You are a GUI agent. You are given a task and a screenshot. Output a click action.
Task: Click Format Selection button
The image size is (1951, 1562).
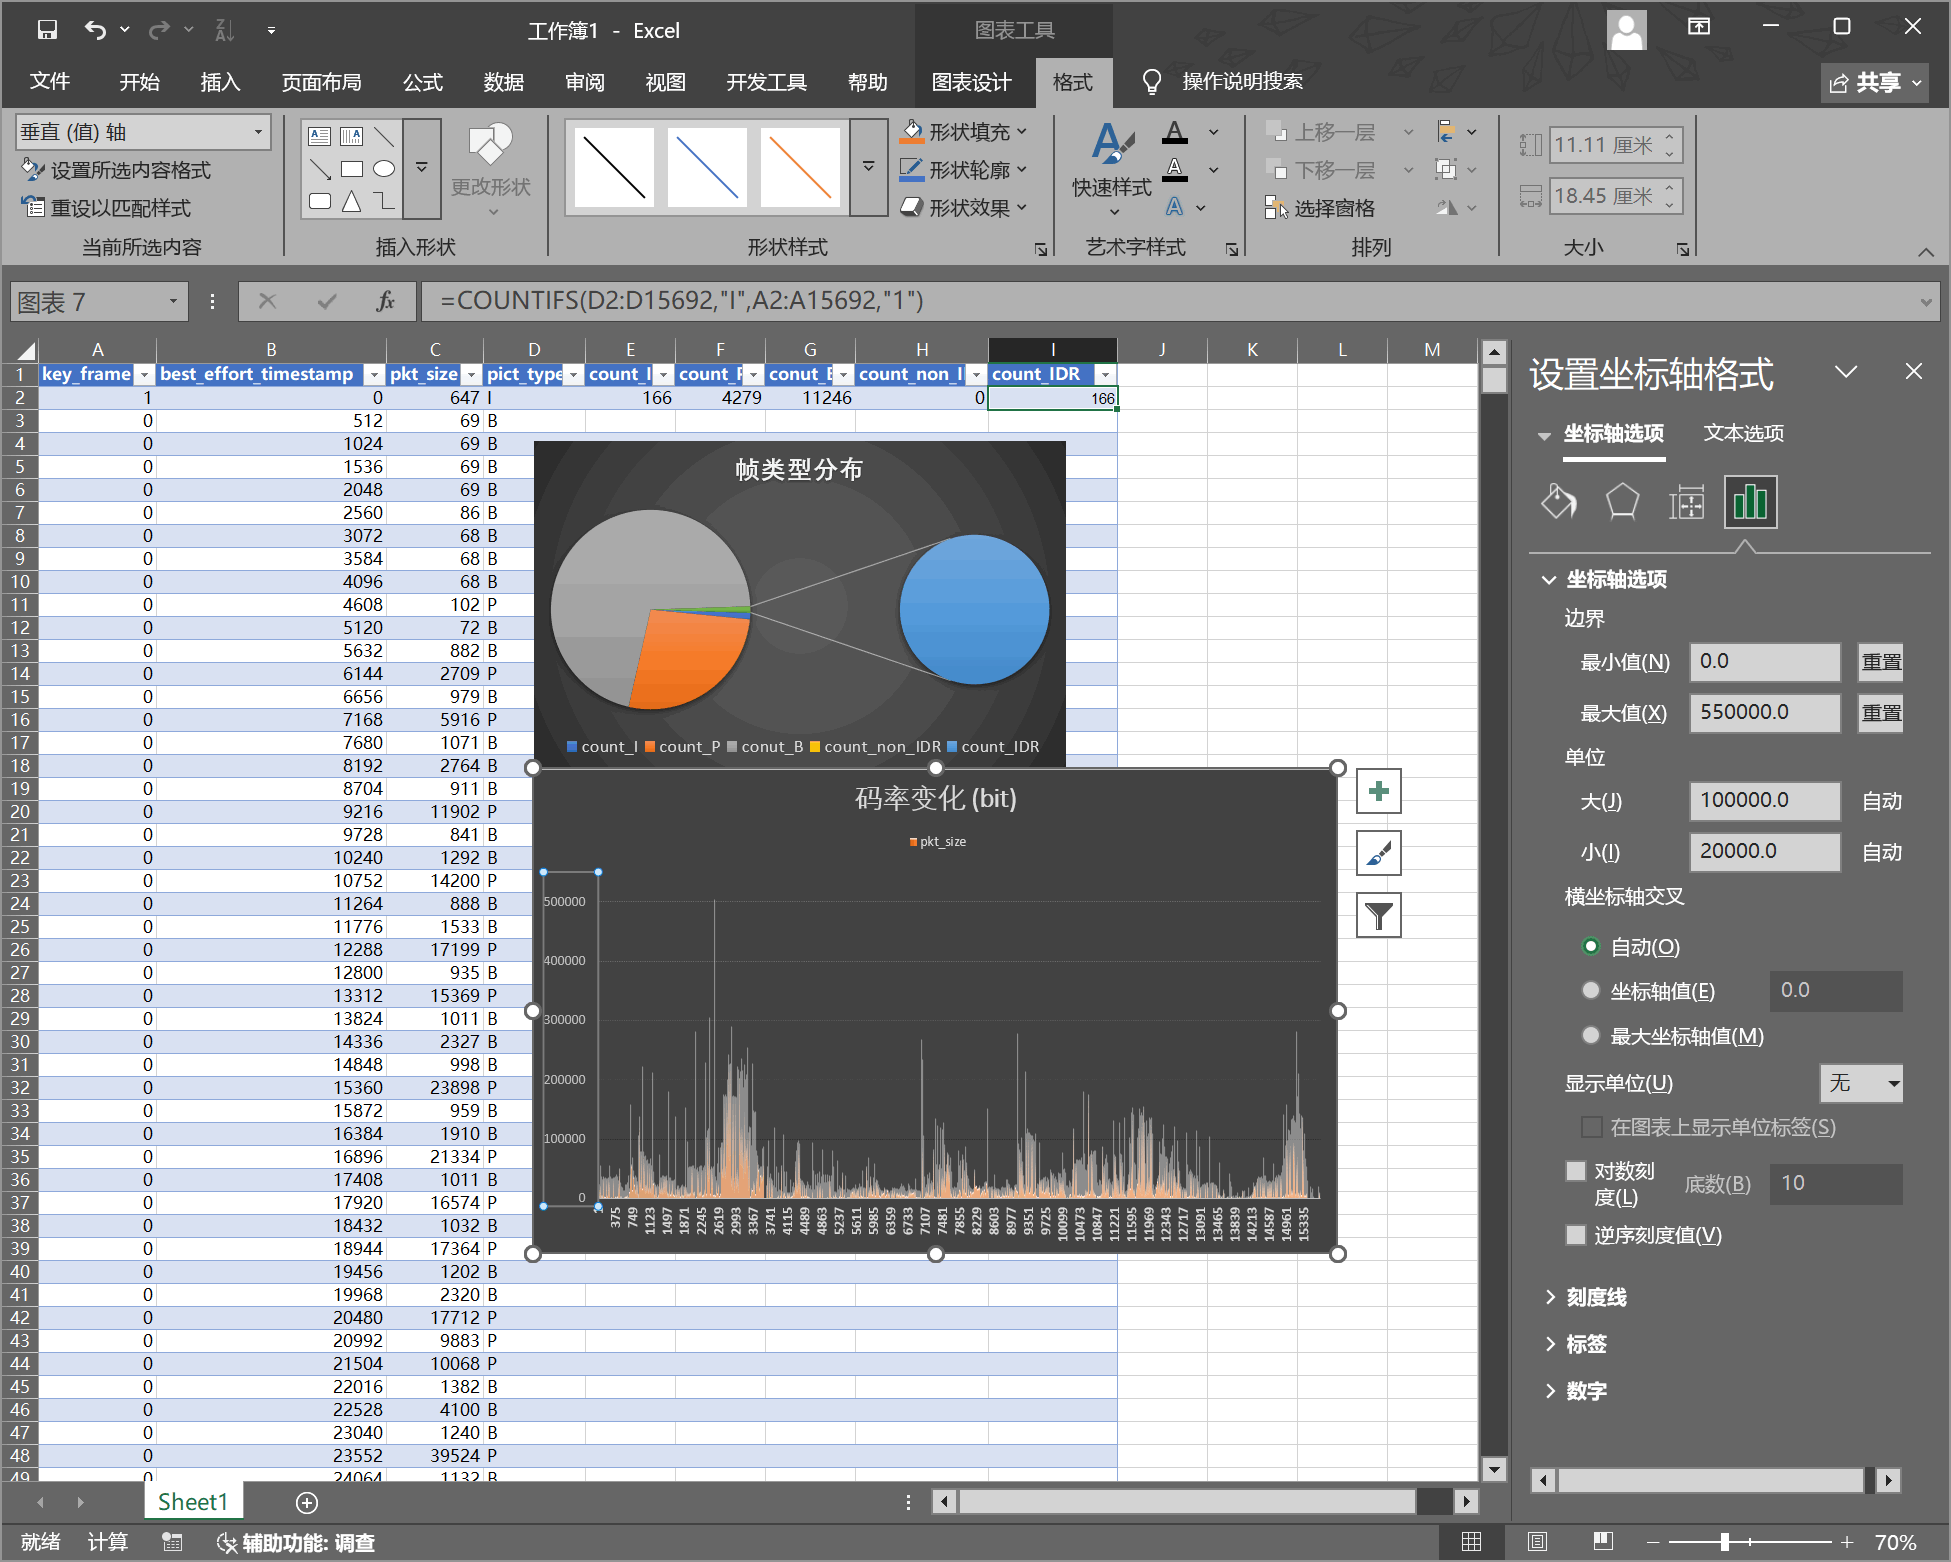pos(118,170)
